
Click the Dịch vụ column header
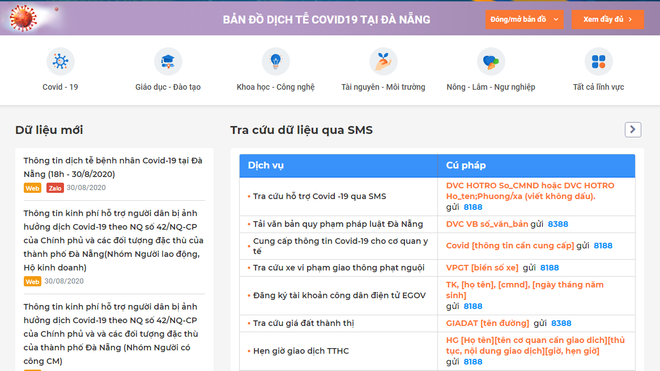338,165
